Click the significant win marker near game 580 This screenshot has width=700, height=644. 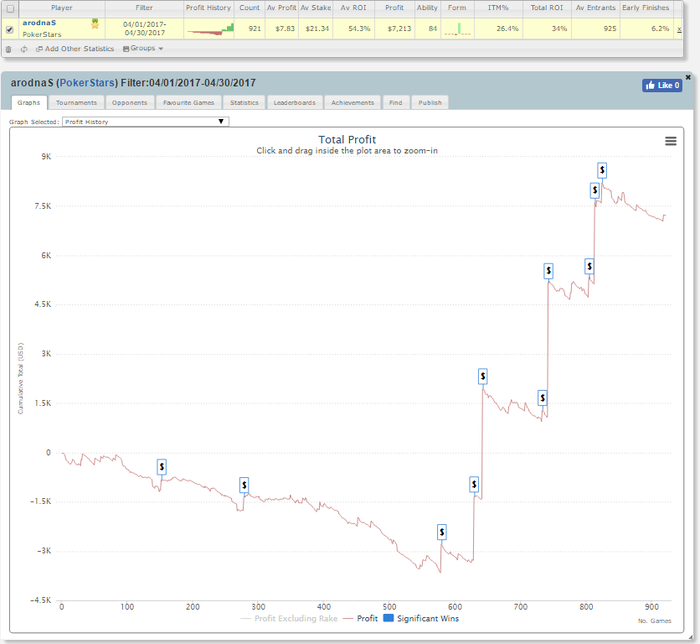click(442, 532)
